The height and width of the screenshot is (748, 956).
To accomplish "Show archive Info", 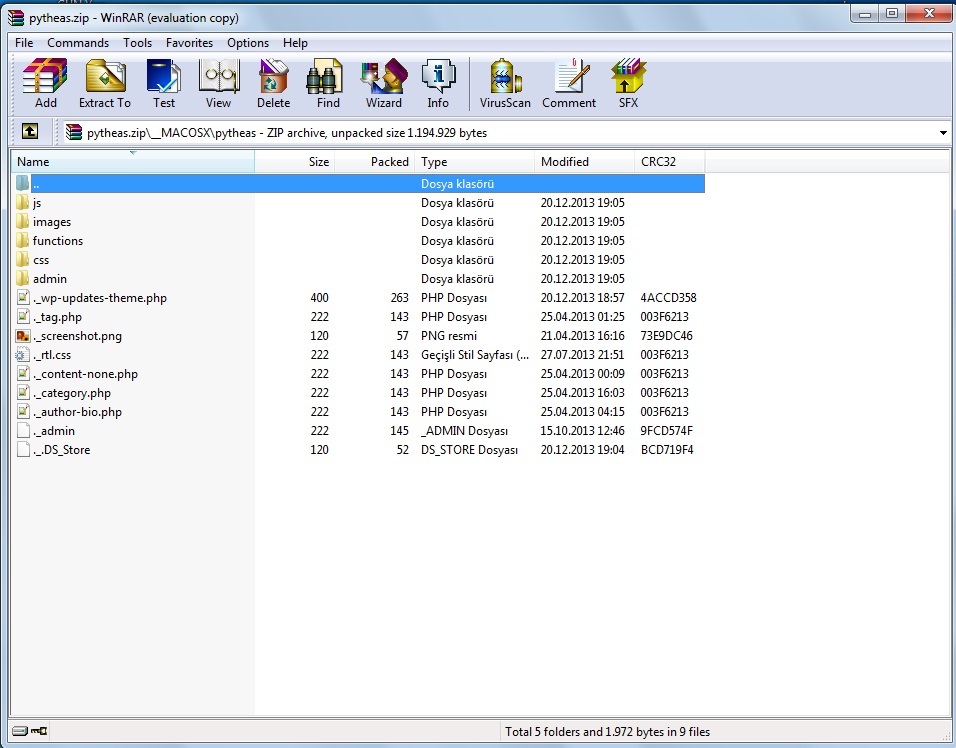I will point(438,84).
